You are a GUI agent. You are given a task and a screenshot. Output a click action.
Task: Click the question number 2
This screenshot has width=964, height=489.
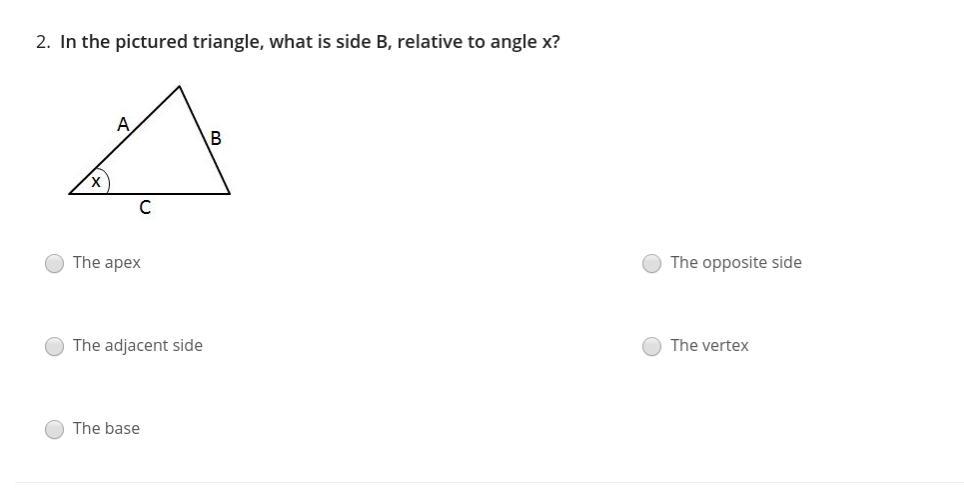coord(42,42)
